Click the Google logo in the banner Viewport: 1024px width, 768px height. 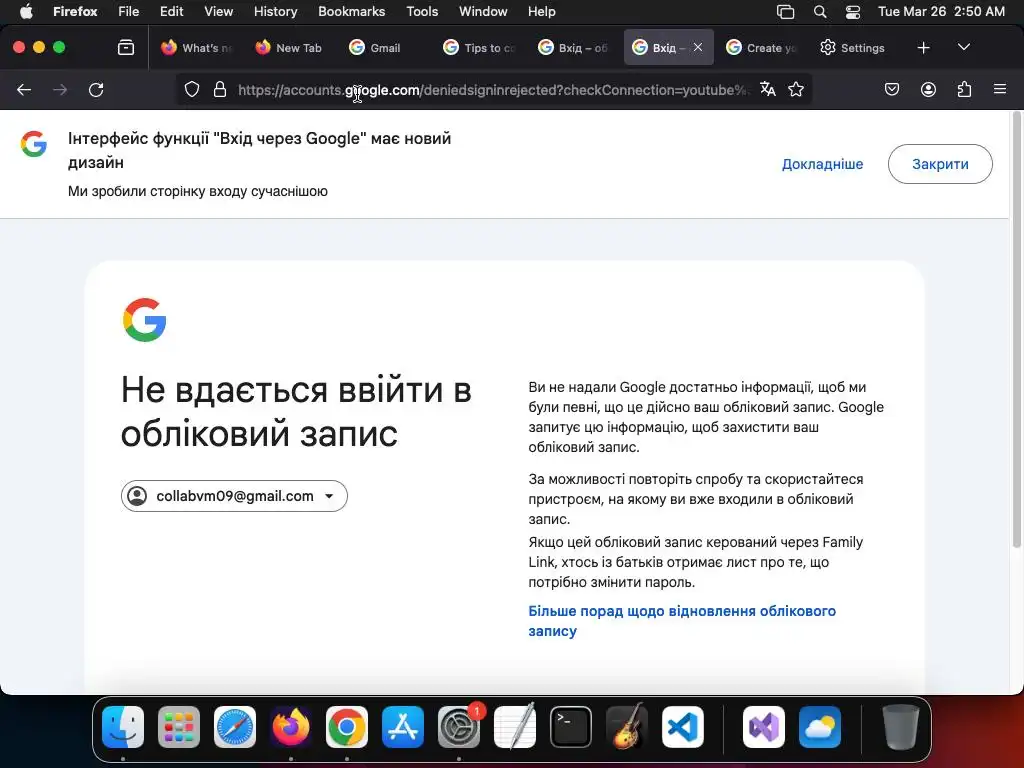click(34, 144)
